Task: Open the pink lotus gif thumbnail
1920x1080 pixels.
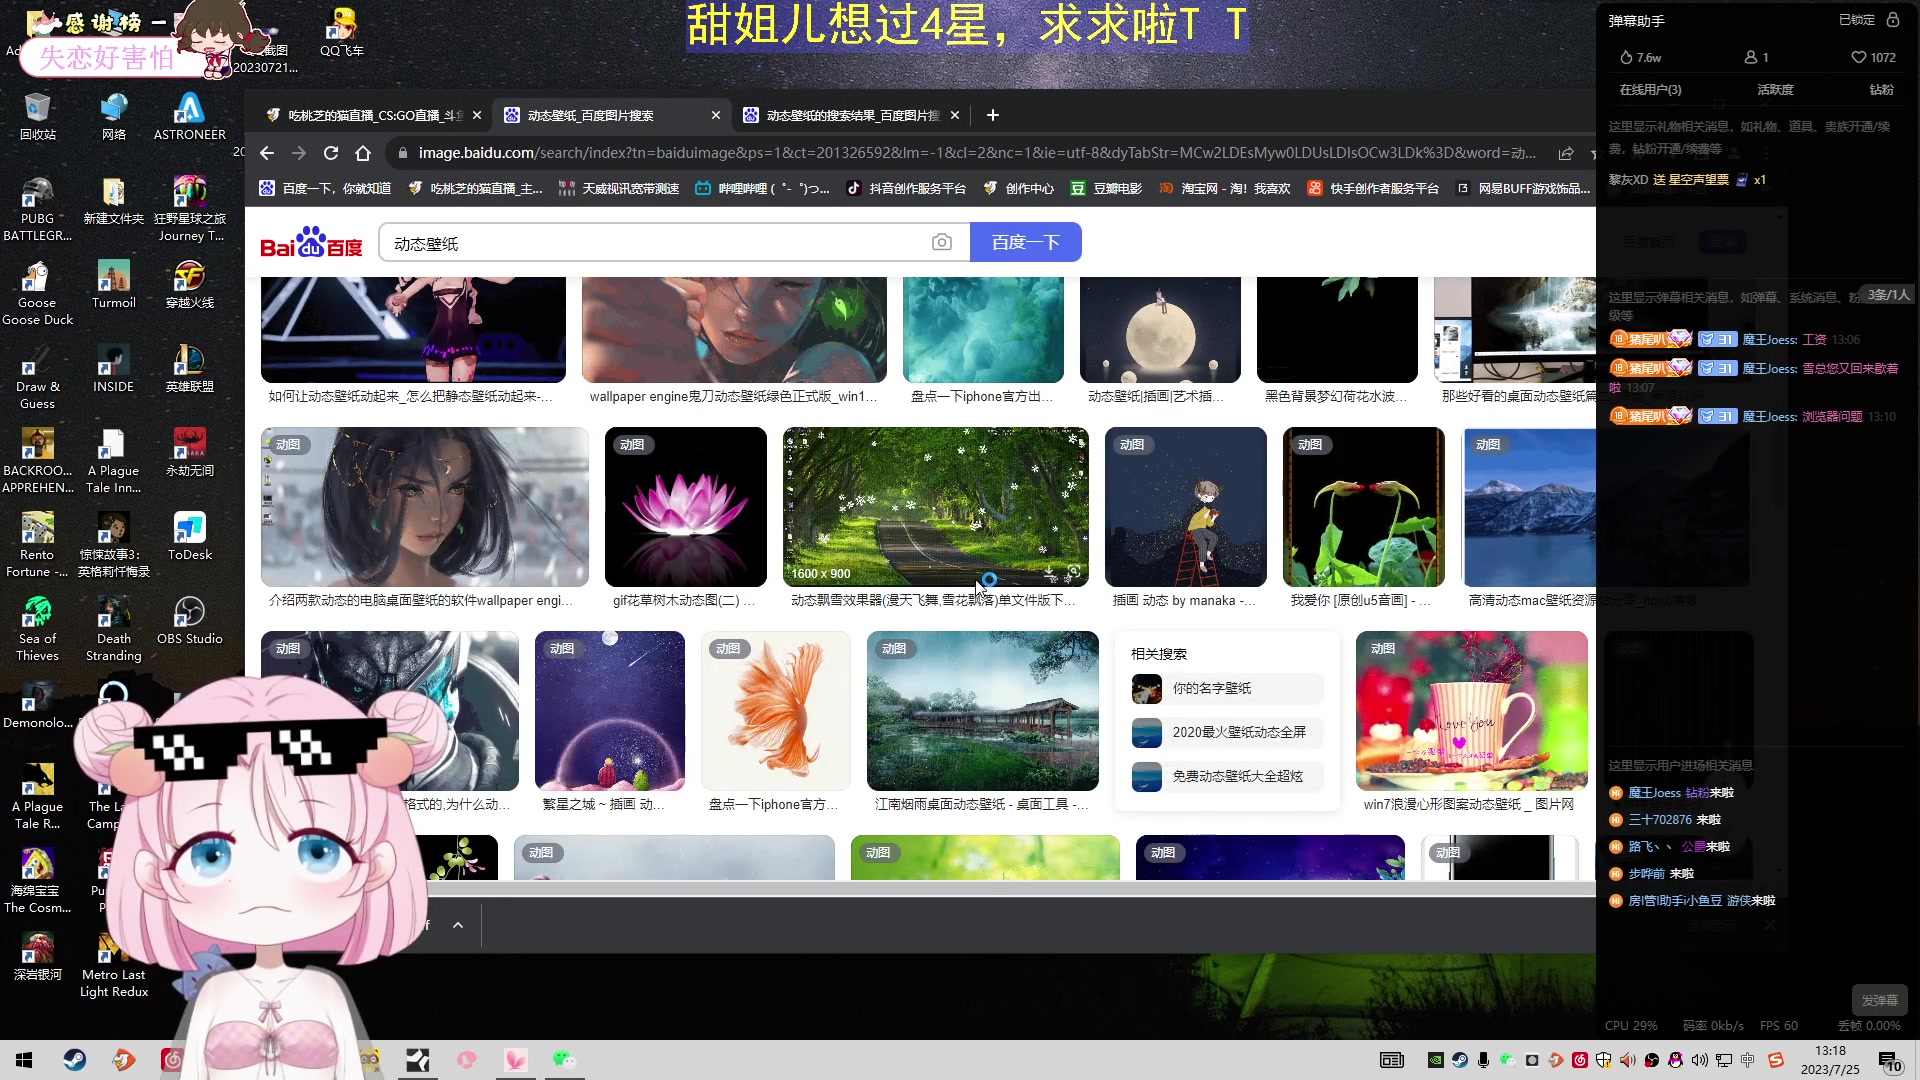Action: [x=685, y=507]
